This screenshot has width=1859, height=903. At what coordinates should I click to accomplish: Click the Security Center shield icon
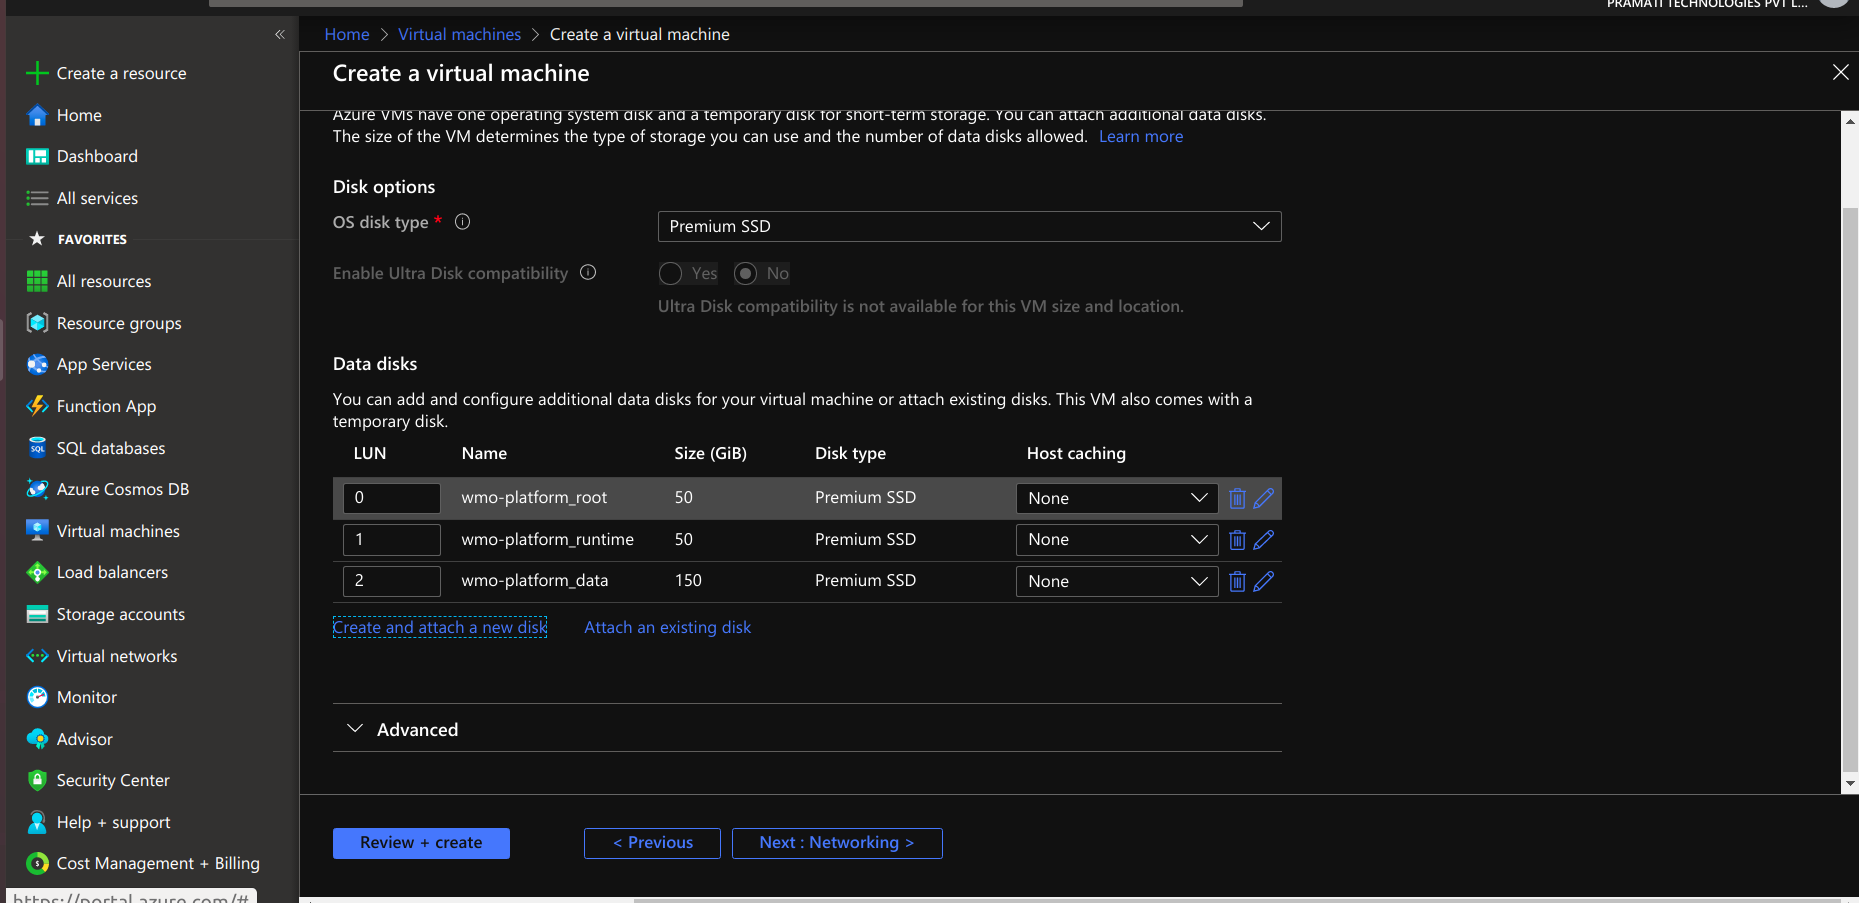(x=37, y=780)
